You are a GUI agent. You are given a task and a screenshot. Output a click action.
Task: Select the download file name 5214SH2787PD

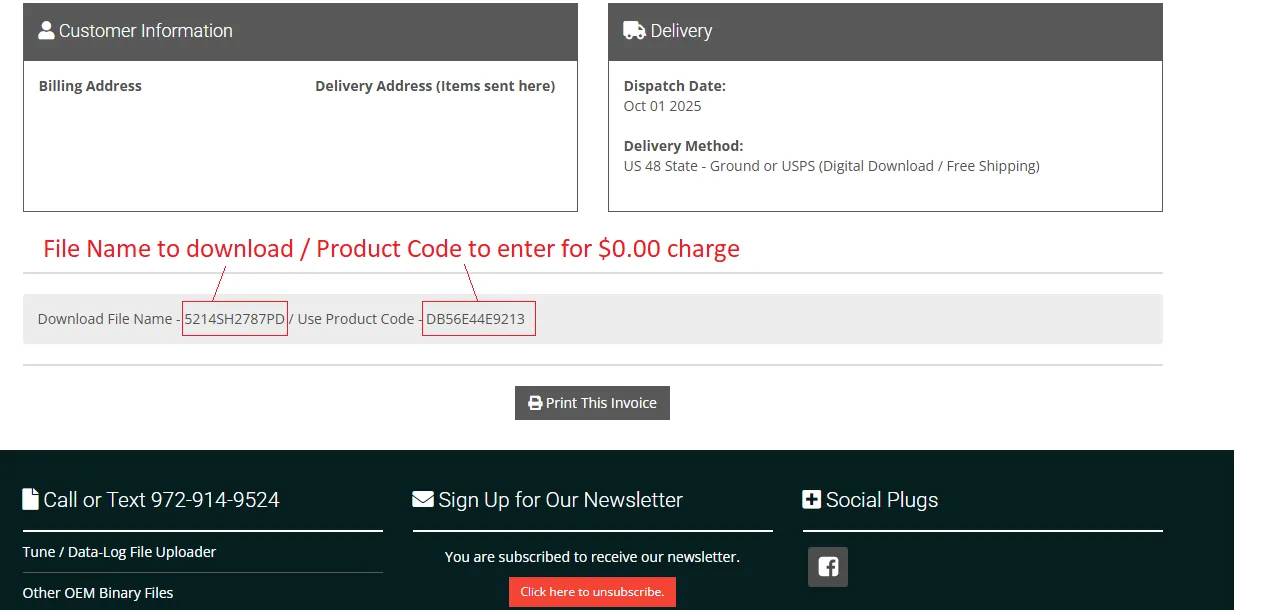coord(235,319)
